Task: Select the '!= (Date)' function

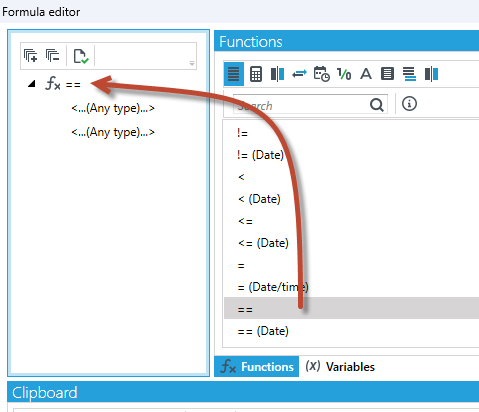Action: click(351, 155)
